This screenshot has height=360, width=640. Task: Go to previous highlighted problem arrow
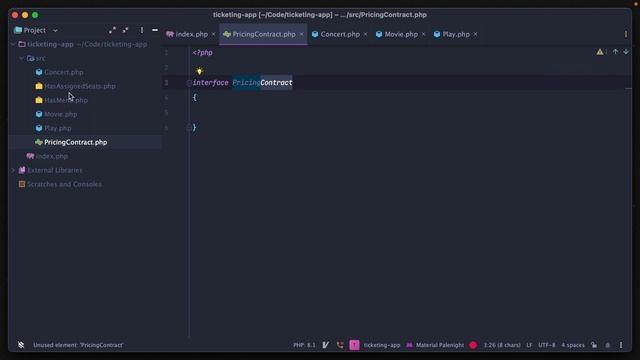click(615, 52)
